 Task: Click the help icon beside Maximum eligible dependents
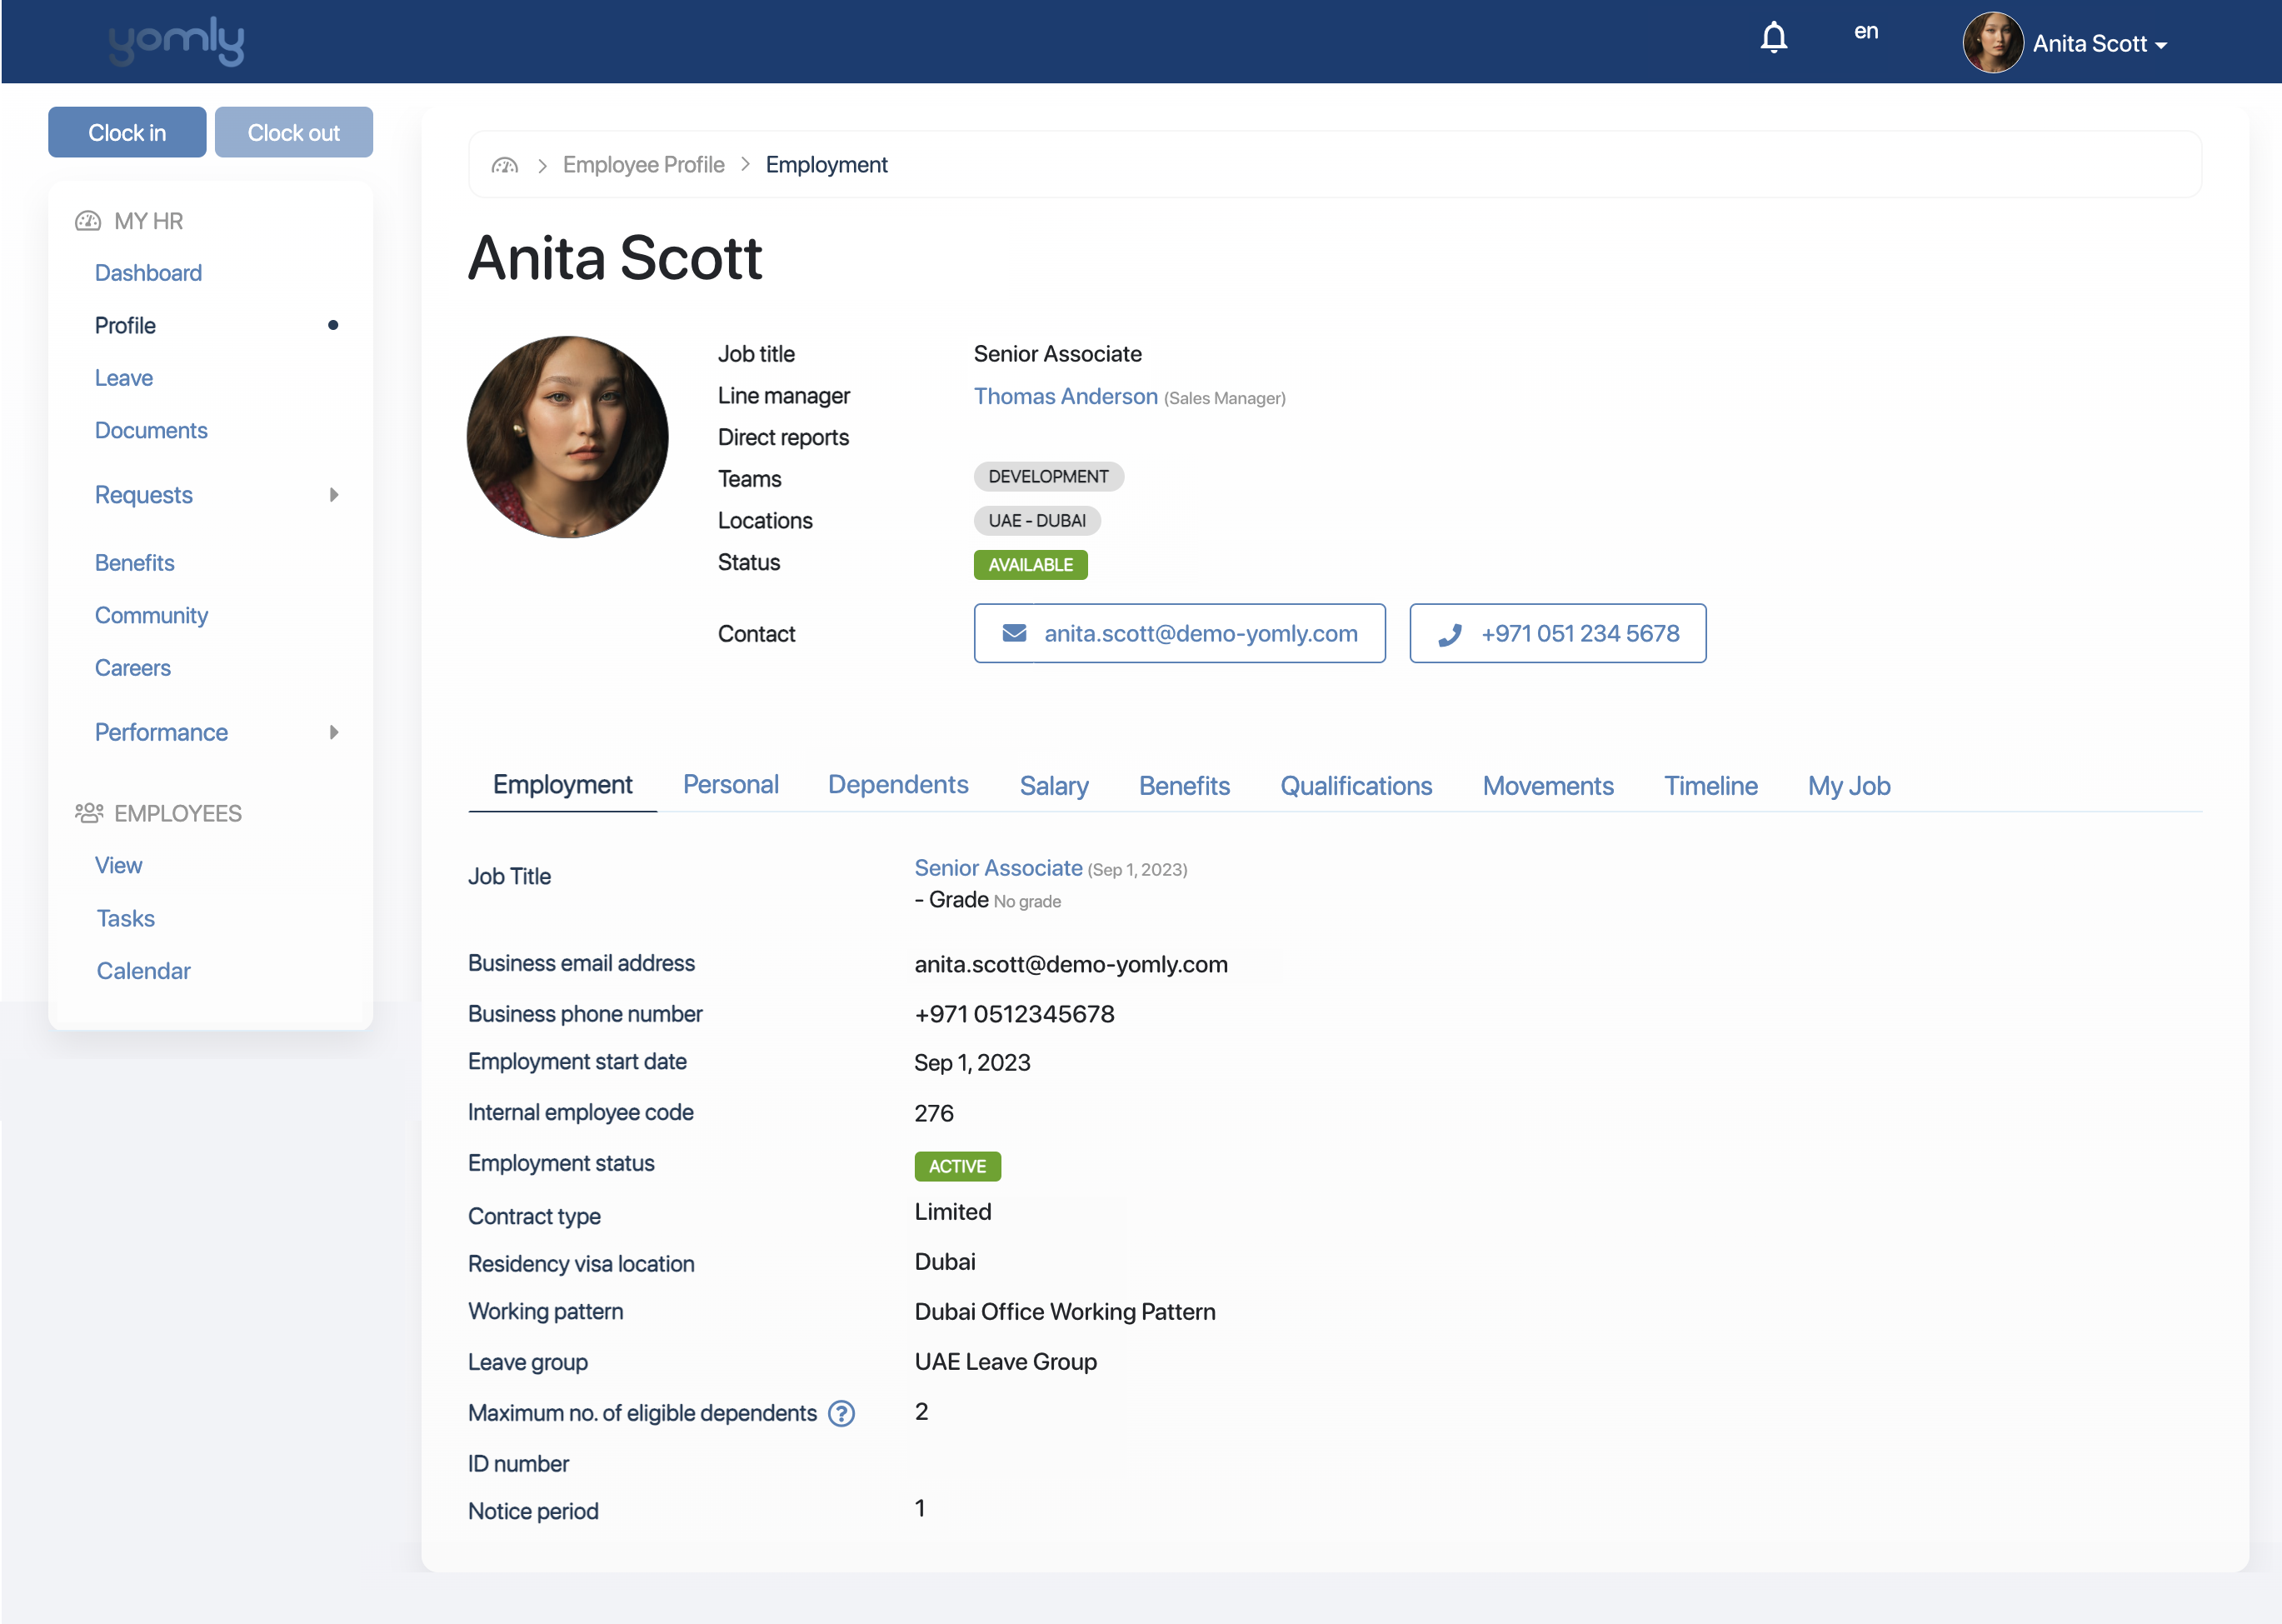pos(842,1413)
